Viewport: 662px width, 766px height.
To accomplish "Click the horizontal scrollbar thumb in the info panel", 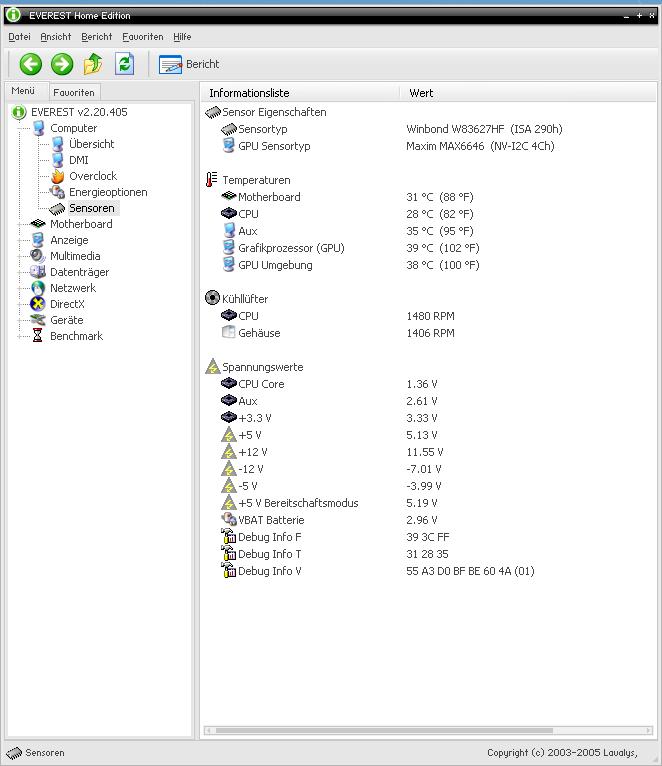I will (384, 731).
